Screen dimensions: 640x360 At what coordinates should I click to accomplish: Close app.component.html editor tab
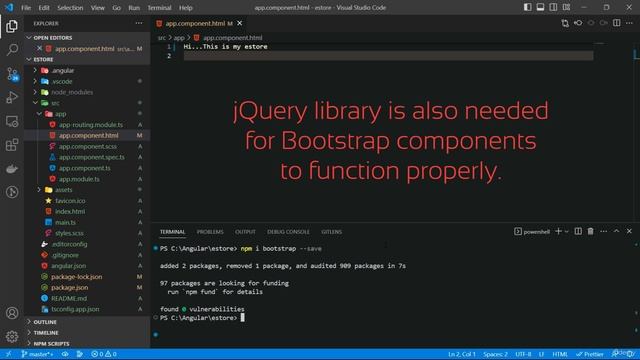[x=240, y=23]
